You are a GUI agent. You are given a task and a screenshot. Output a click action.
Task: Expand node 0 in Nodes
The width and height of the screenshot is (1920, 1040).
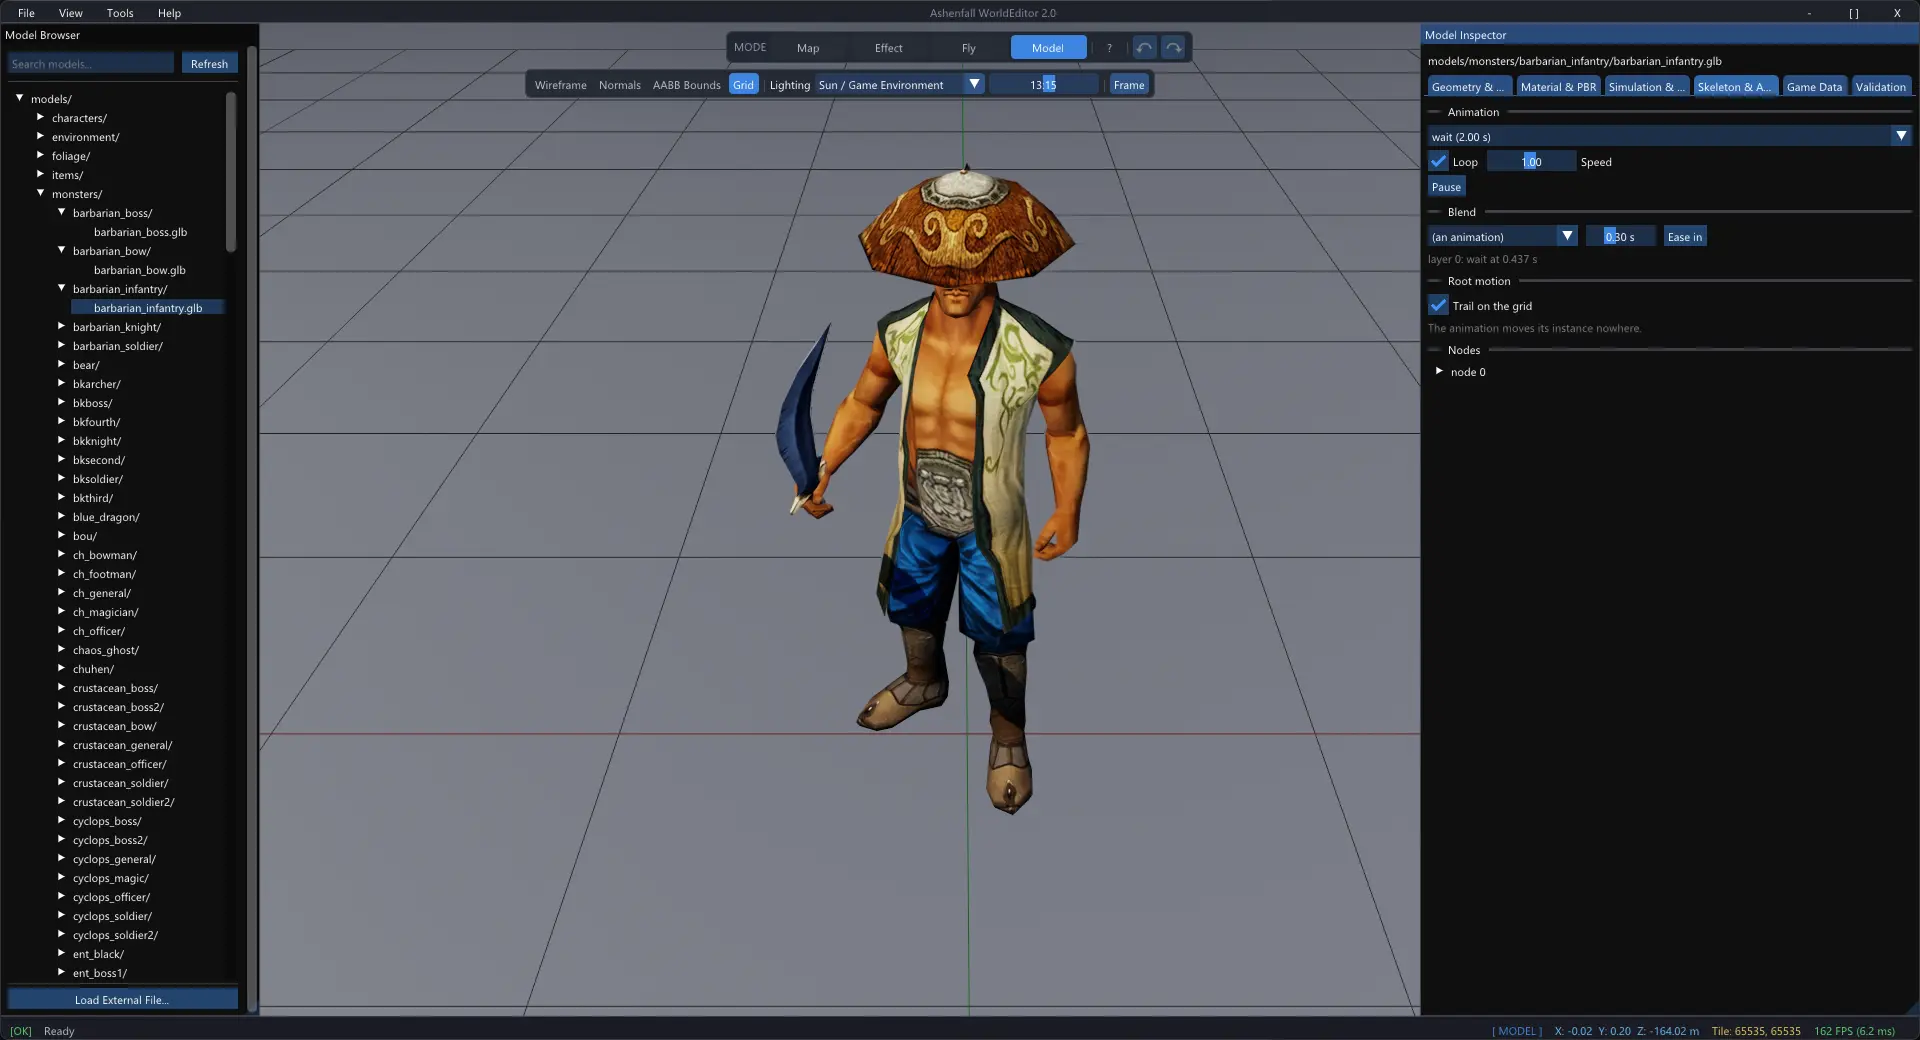(x=1439, y=371)
